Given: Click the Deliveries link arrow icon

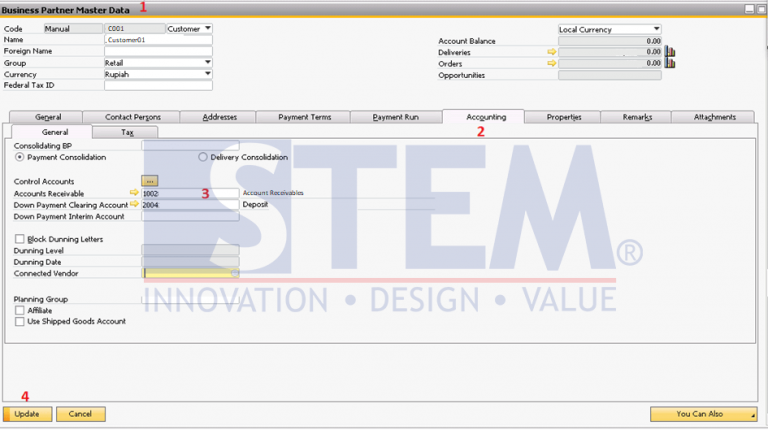Looking at the screenshot, I should click(551, 52).
